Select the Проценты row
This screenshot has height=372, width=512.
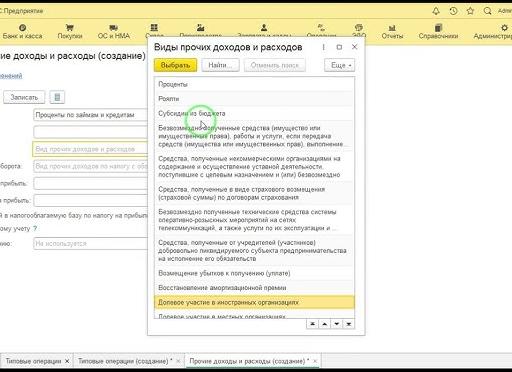[x=254, y=84]
